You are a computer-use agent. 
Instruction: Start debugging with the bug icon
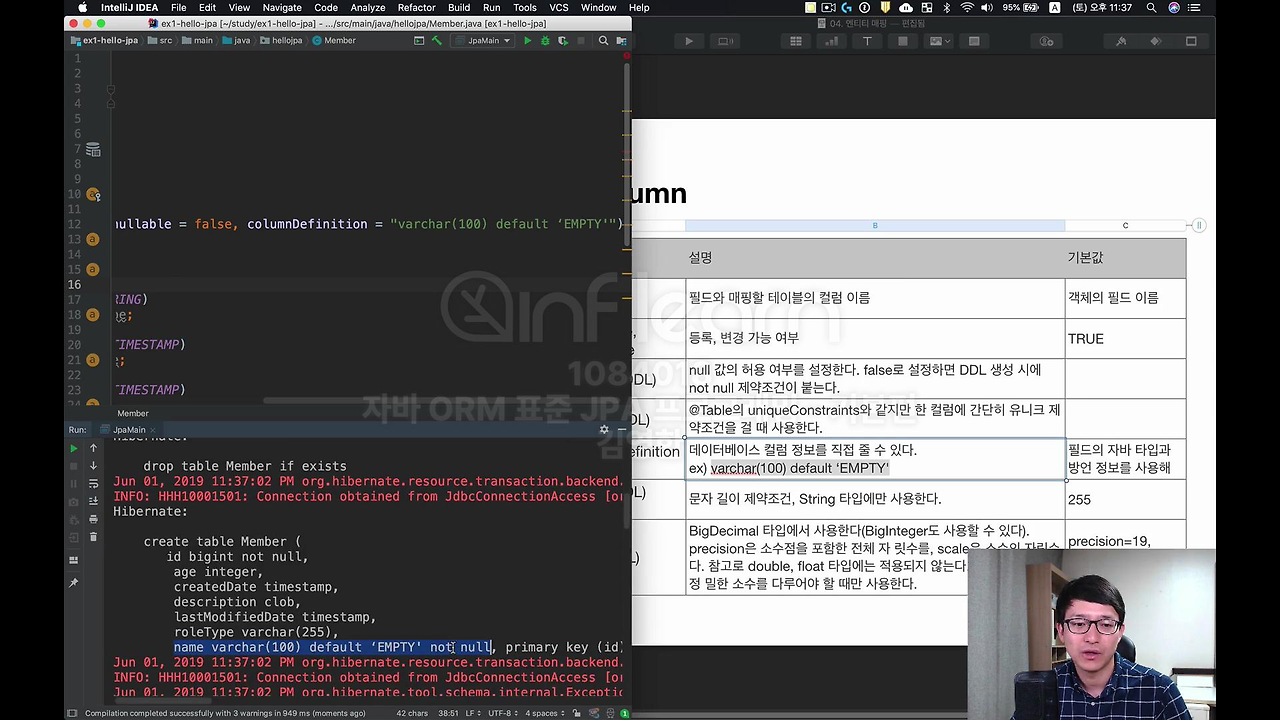[545, 41]
